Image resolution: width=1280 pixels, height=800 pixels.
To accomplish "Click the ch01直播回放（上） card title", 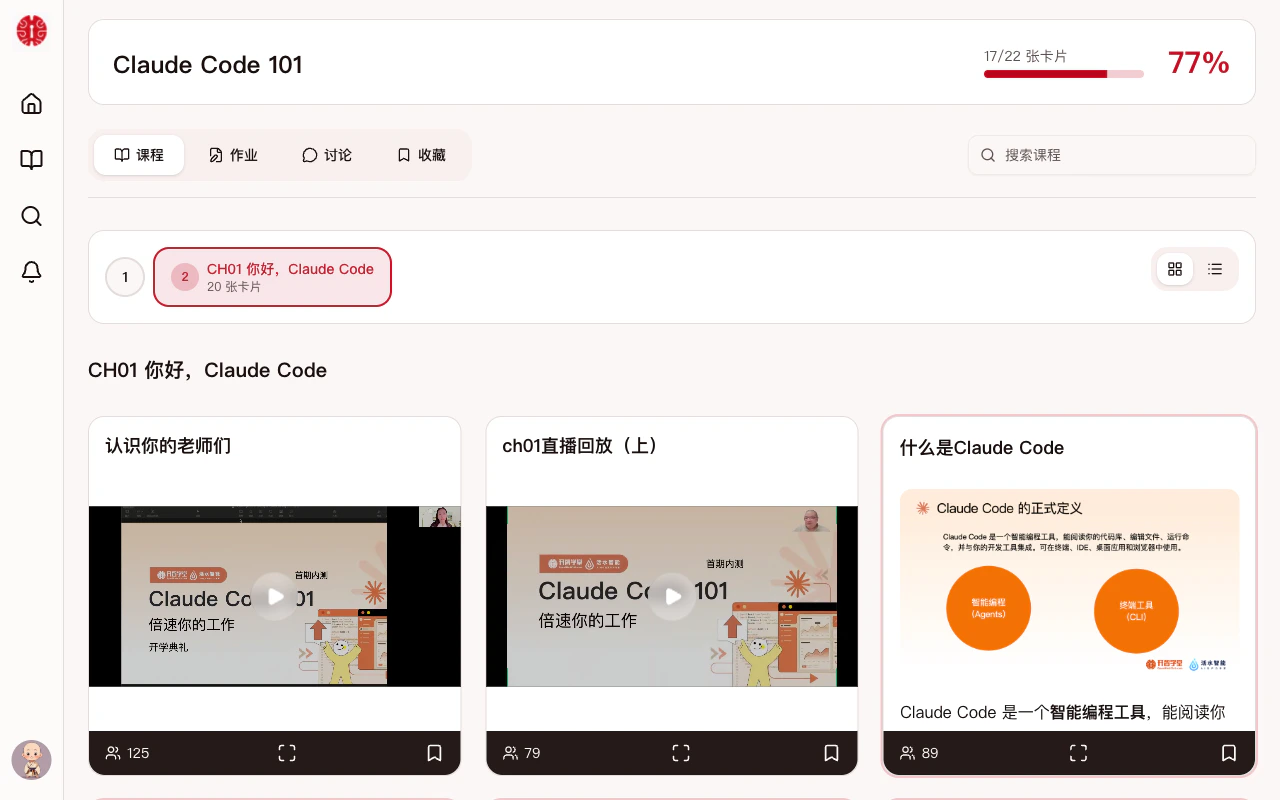I will pyautogui.click(x=581, y=446).
